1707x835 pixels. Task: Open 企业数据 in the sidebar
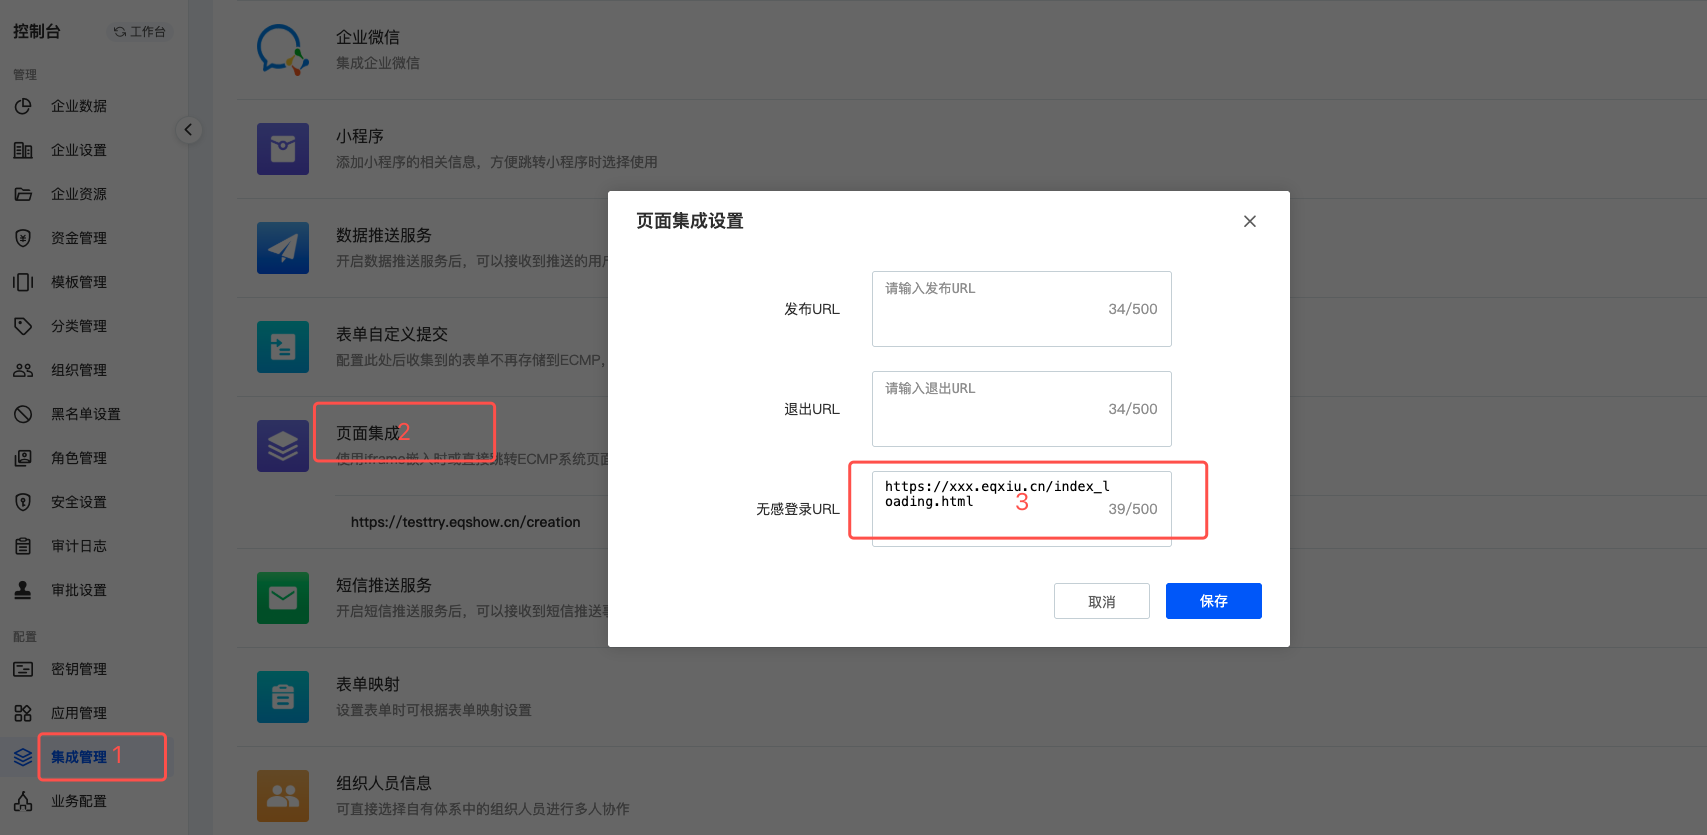(x=78, y=106)
